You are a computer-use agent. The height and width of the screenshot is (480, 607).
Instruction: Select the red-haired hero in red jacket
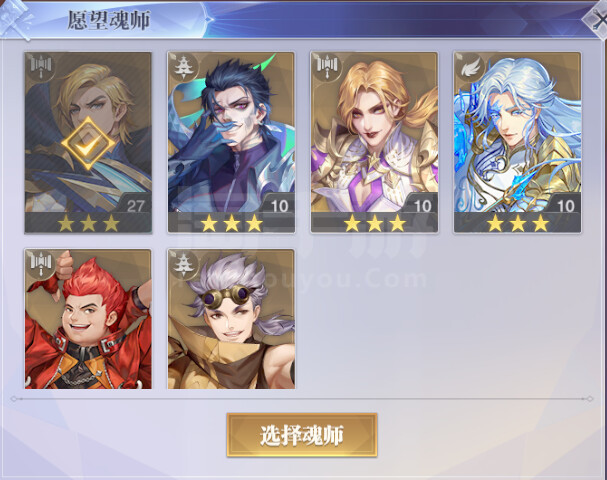pyautogui.click(x=88, y=319)
